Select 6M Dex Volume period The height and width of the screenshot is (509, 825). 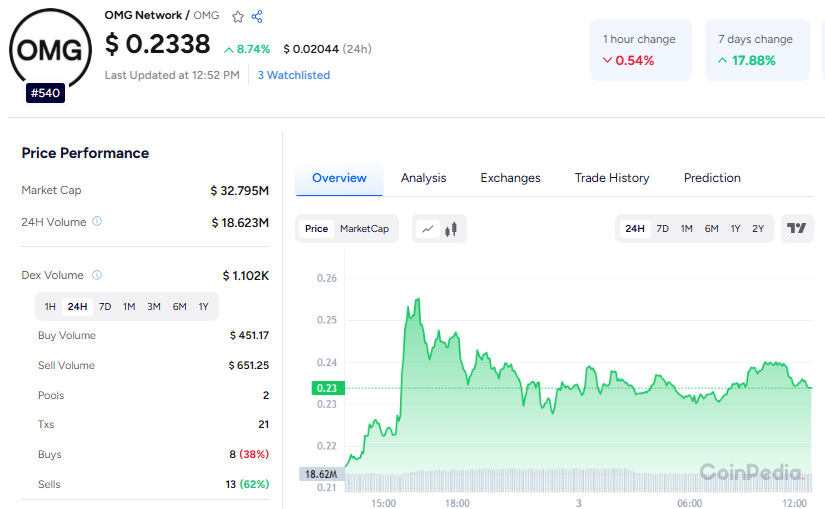179,306
